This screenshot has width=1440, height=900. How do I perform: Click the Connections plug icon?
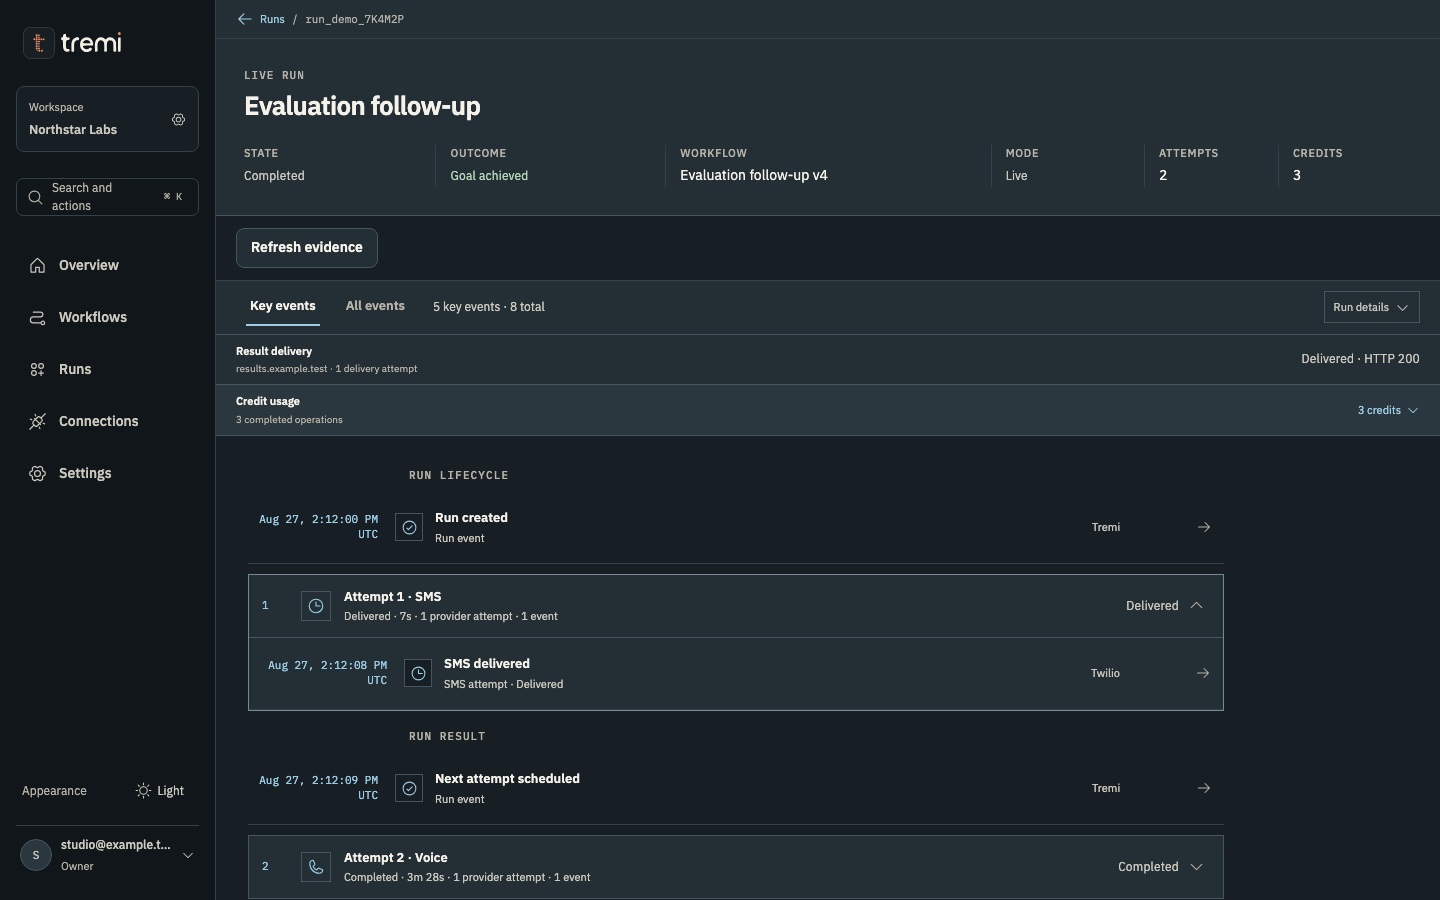pyautogui.click(x=38, y=421)
